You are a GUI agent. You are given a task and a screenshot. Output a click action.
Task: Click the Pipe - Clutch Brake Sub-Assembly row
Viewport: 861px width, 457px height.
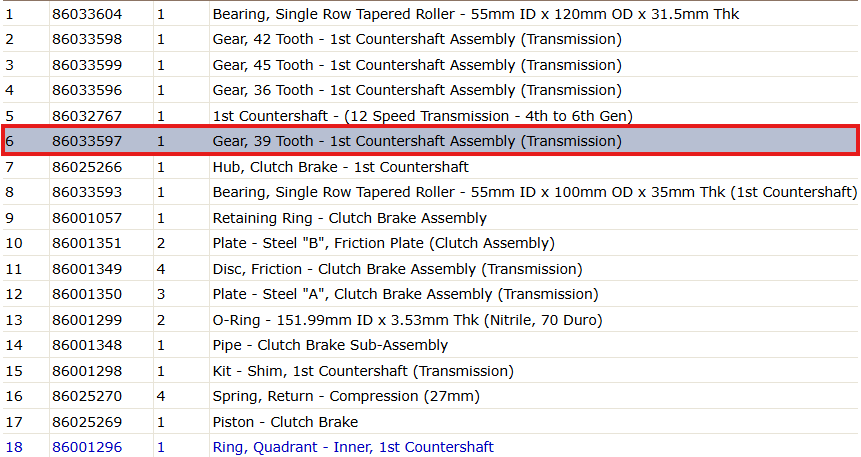(x=430, y=345)
